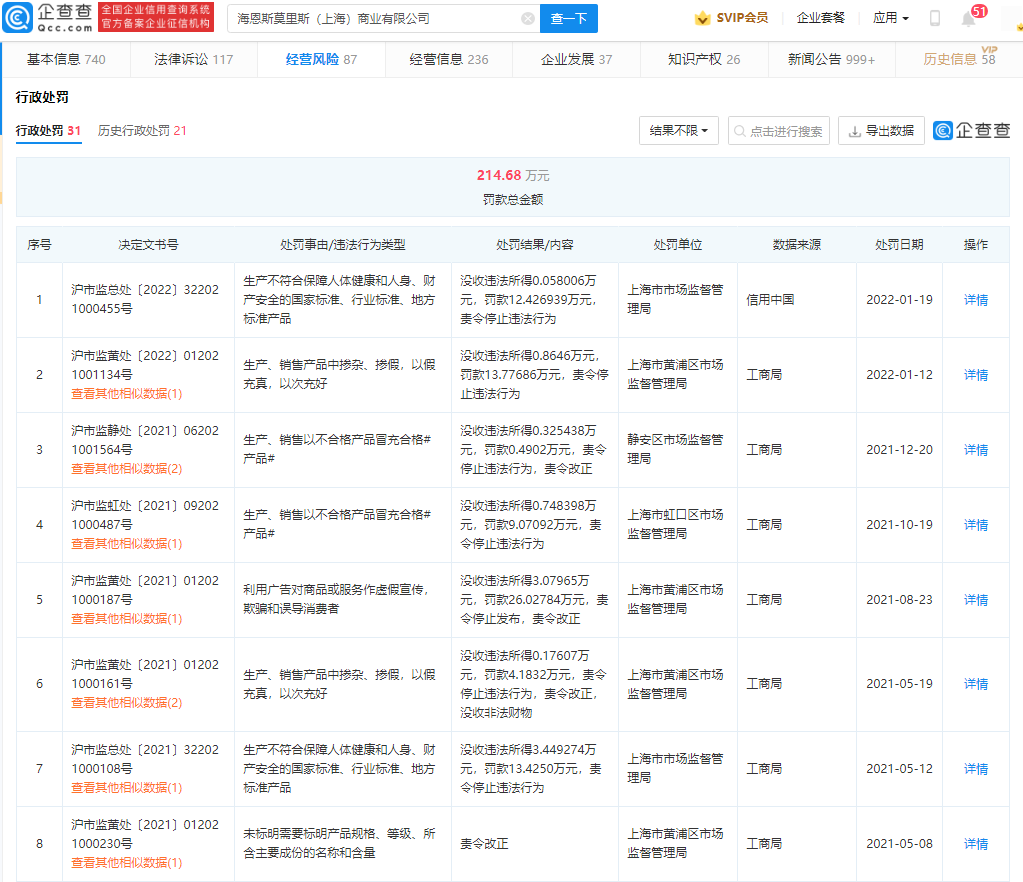
Task: Click the mobile phone icon in header
Action: 935,18
